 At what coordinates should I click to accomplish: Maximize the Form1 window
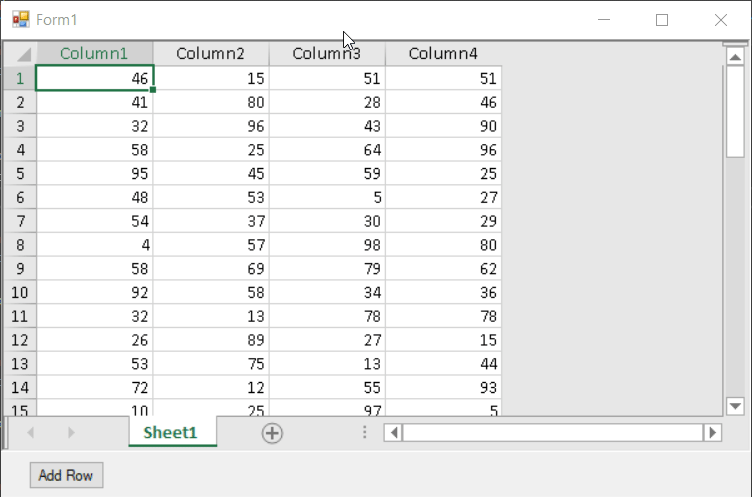[x=662, y=20]
